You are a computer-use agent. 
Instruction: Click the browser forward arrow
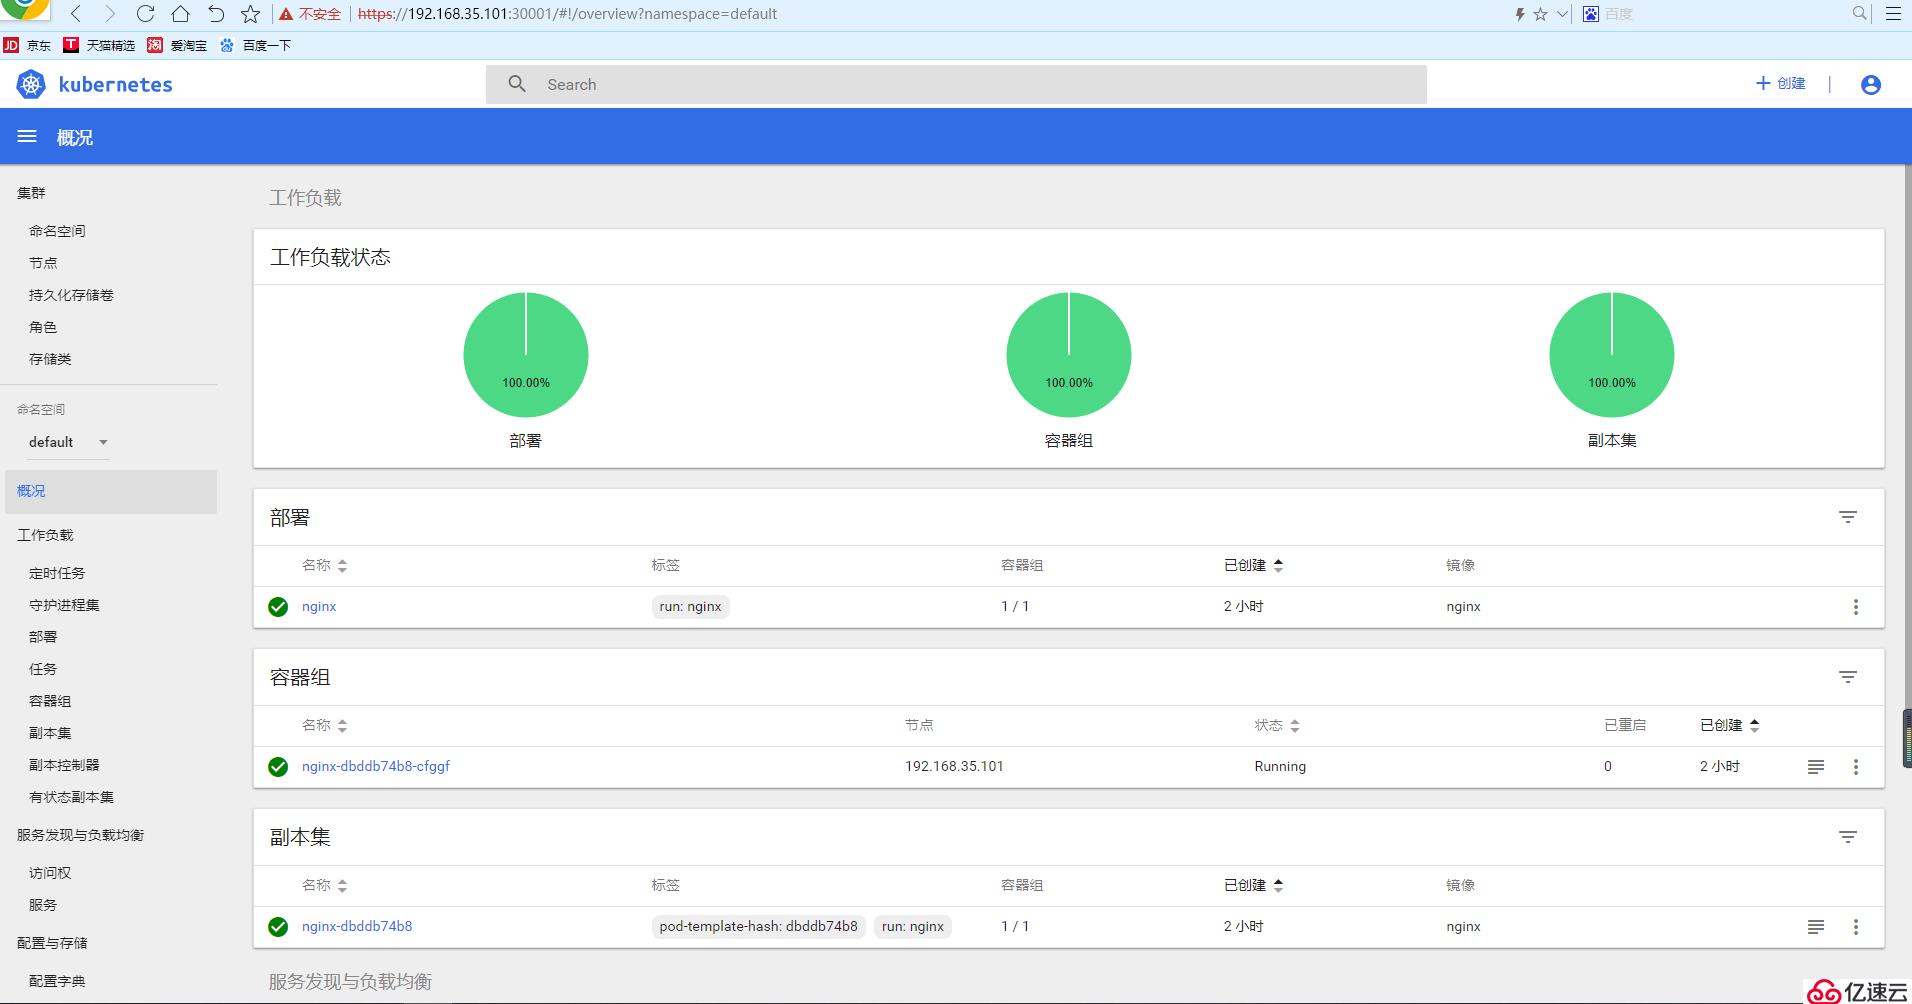click(110, 14)
